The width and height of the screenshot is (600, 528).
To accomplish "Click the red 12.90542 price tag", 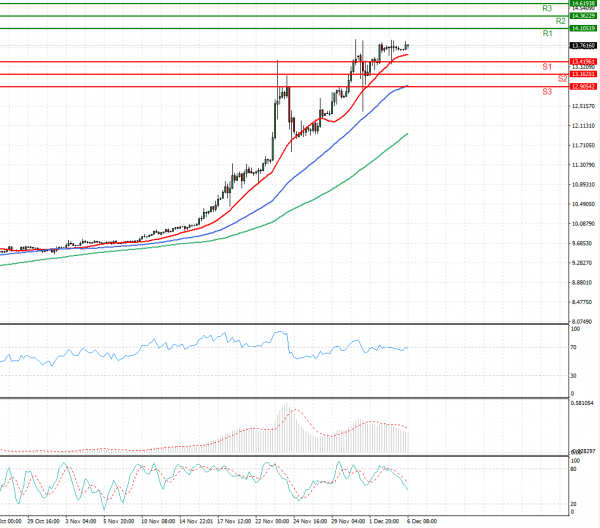I will point(583,87).
